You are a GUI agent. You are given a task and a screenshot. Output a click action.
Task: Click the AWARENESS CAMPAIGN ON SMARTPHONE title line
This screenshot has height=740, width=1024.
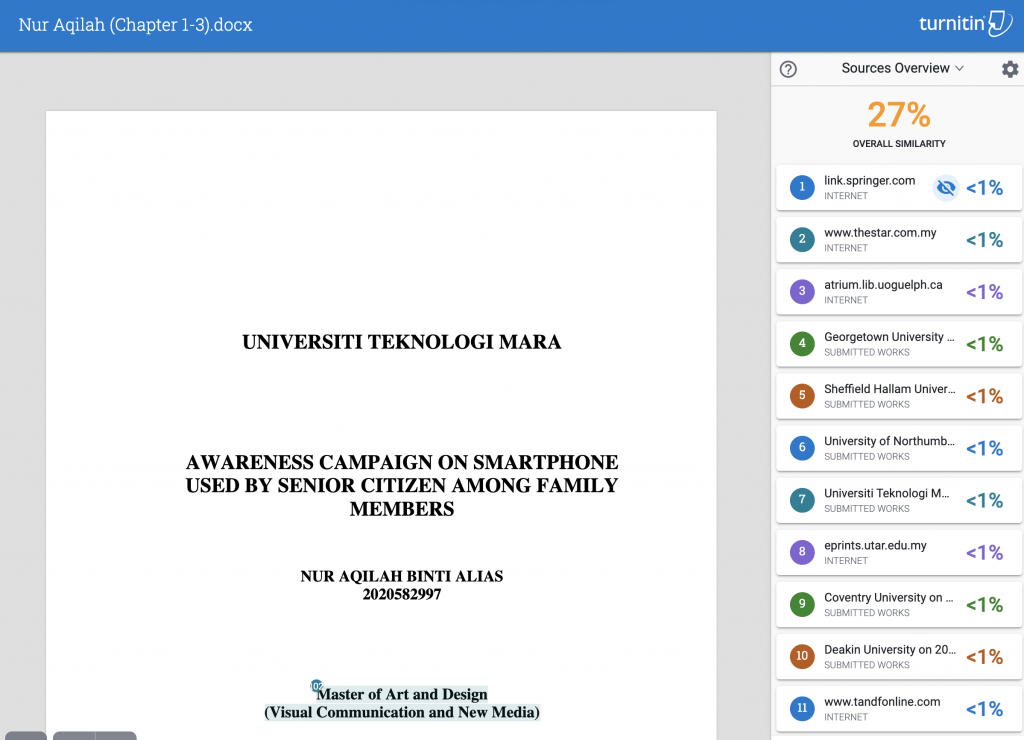(x=402, y=462)
